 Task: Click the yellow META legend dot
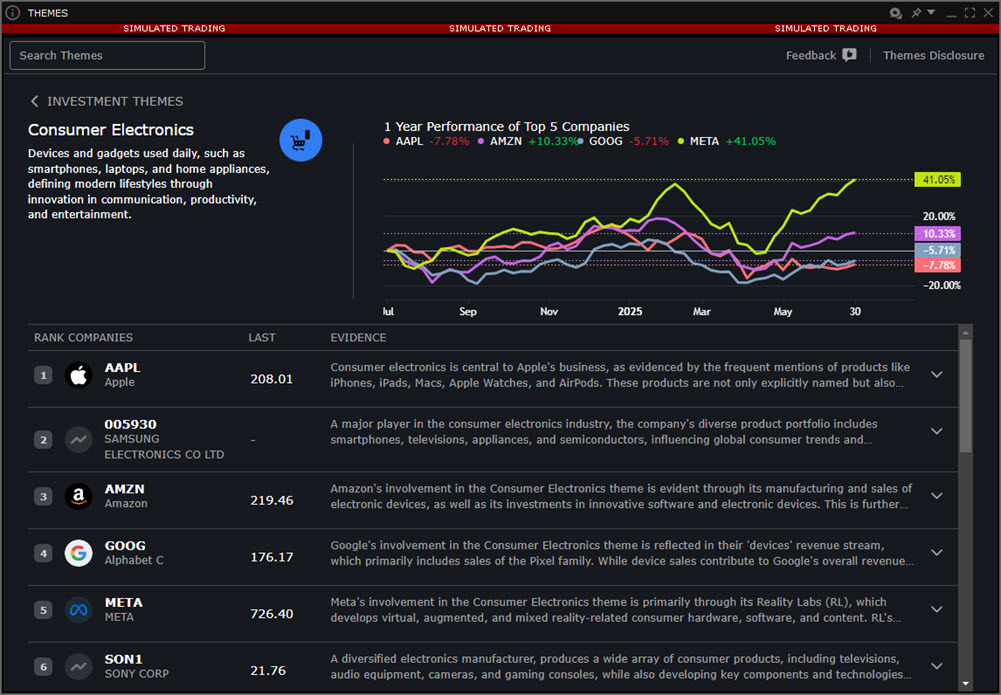[x=681, y=142]
